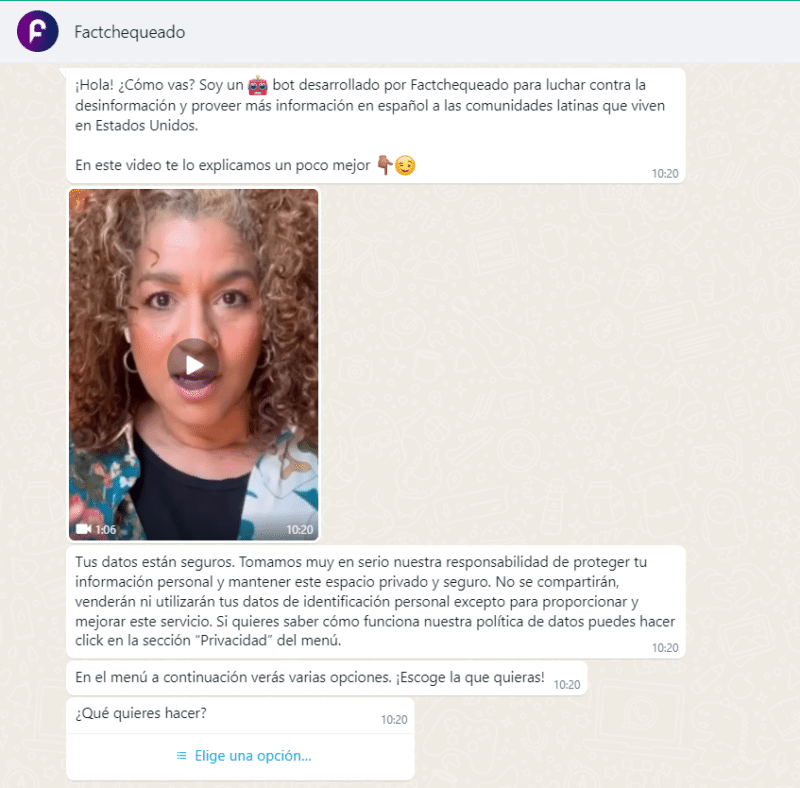Screen dimensions: 800x788
Task: Click the video camera icon on video
Action: (x=84, y=529)
